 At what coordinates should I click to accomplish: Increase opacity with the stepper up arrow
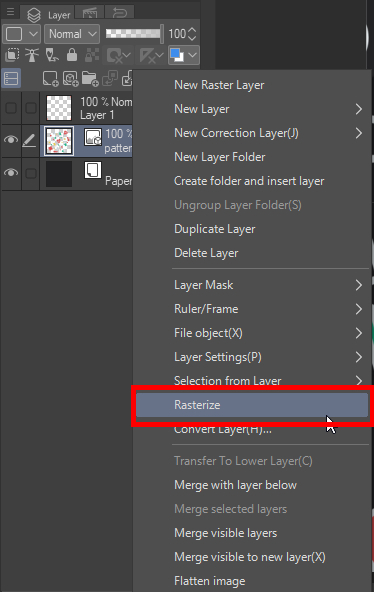pos(192,30)
